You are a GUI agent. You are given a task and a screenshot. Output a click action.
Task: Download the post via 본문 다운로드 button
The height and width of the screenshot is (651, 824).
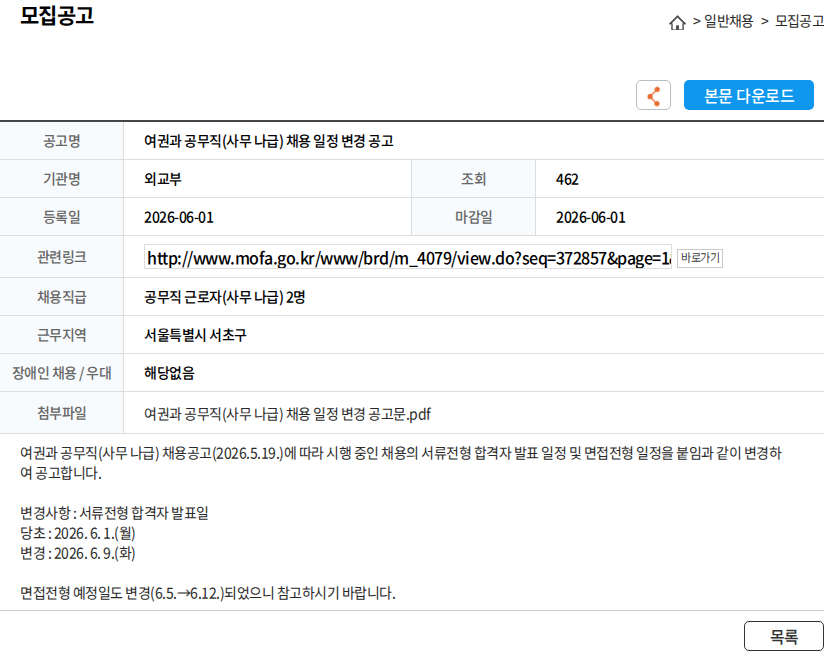point(748,95)
